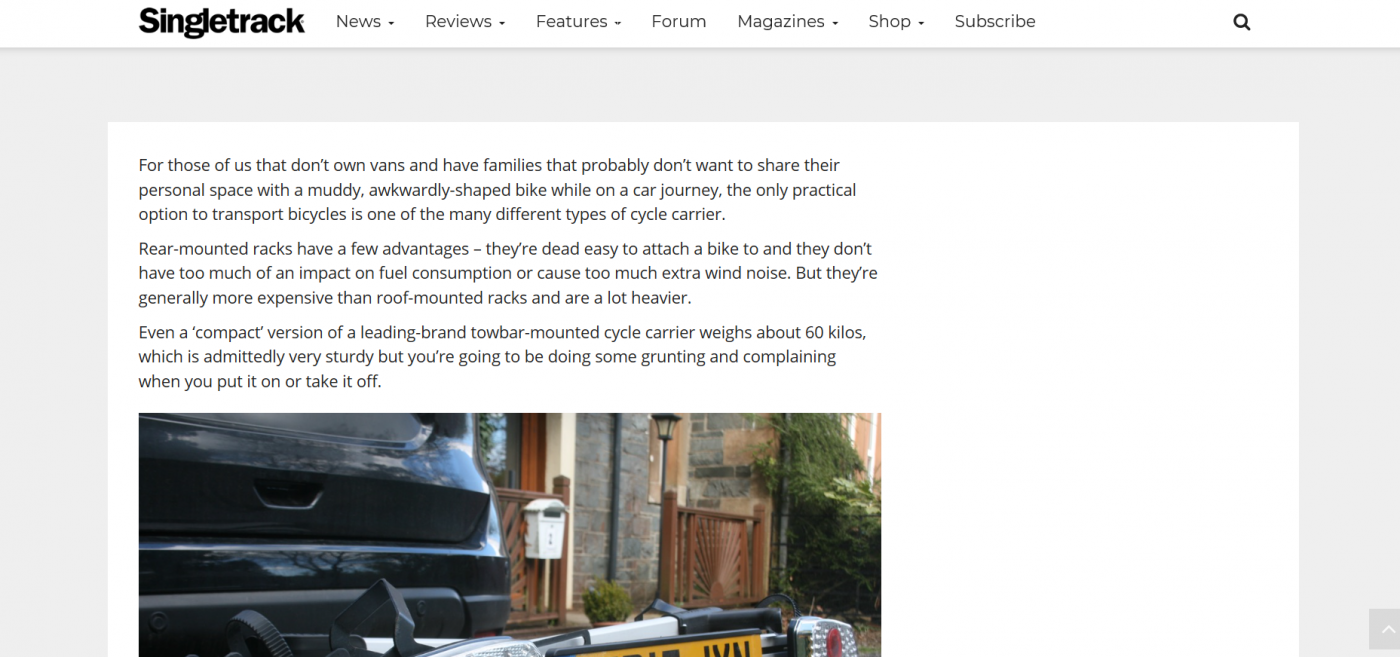Click the cycle carrier article photo

click(x=509, y=535)
